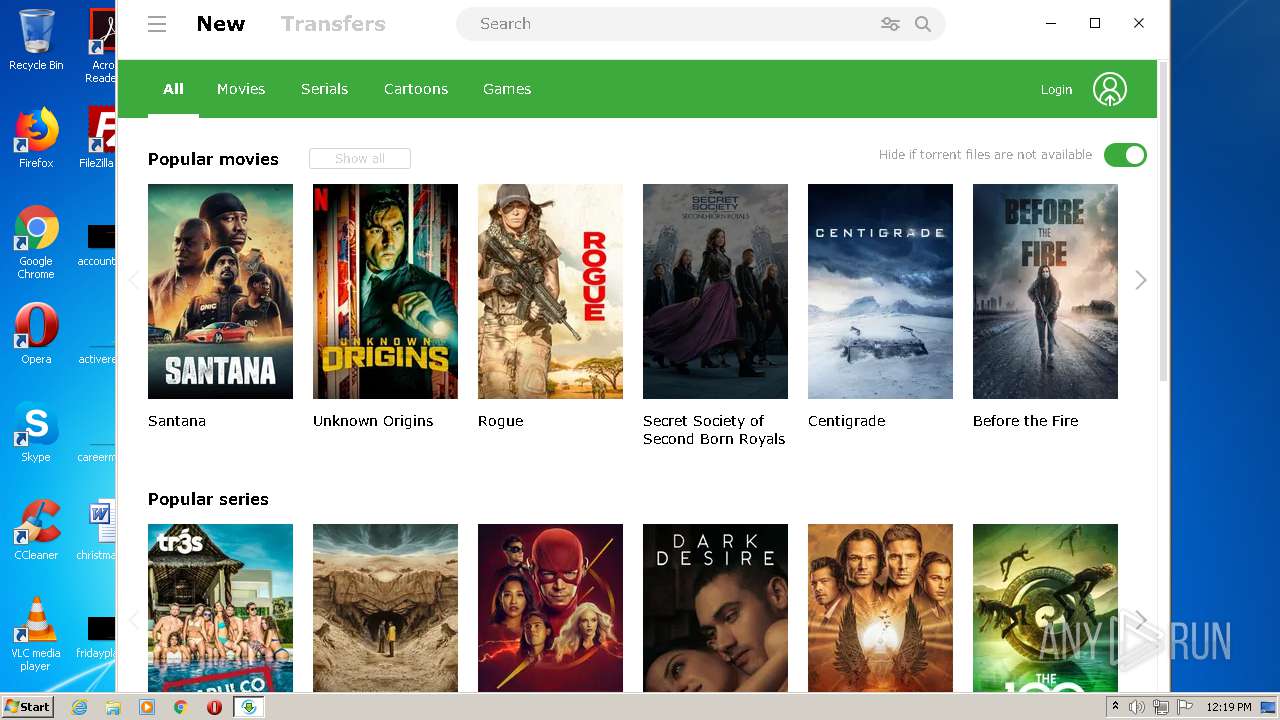Open Skype desktop shortcut
Image resolution: width=1280 pixels, height=720 pixels.
(36, 432)
